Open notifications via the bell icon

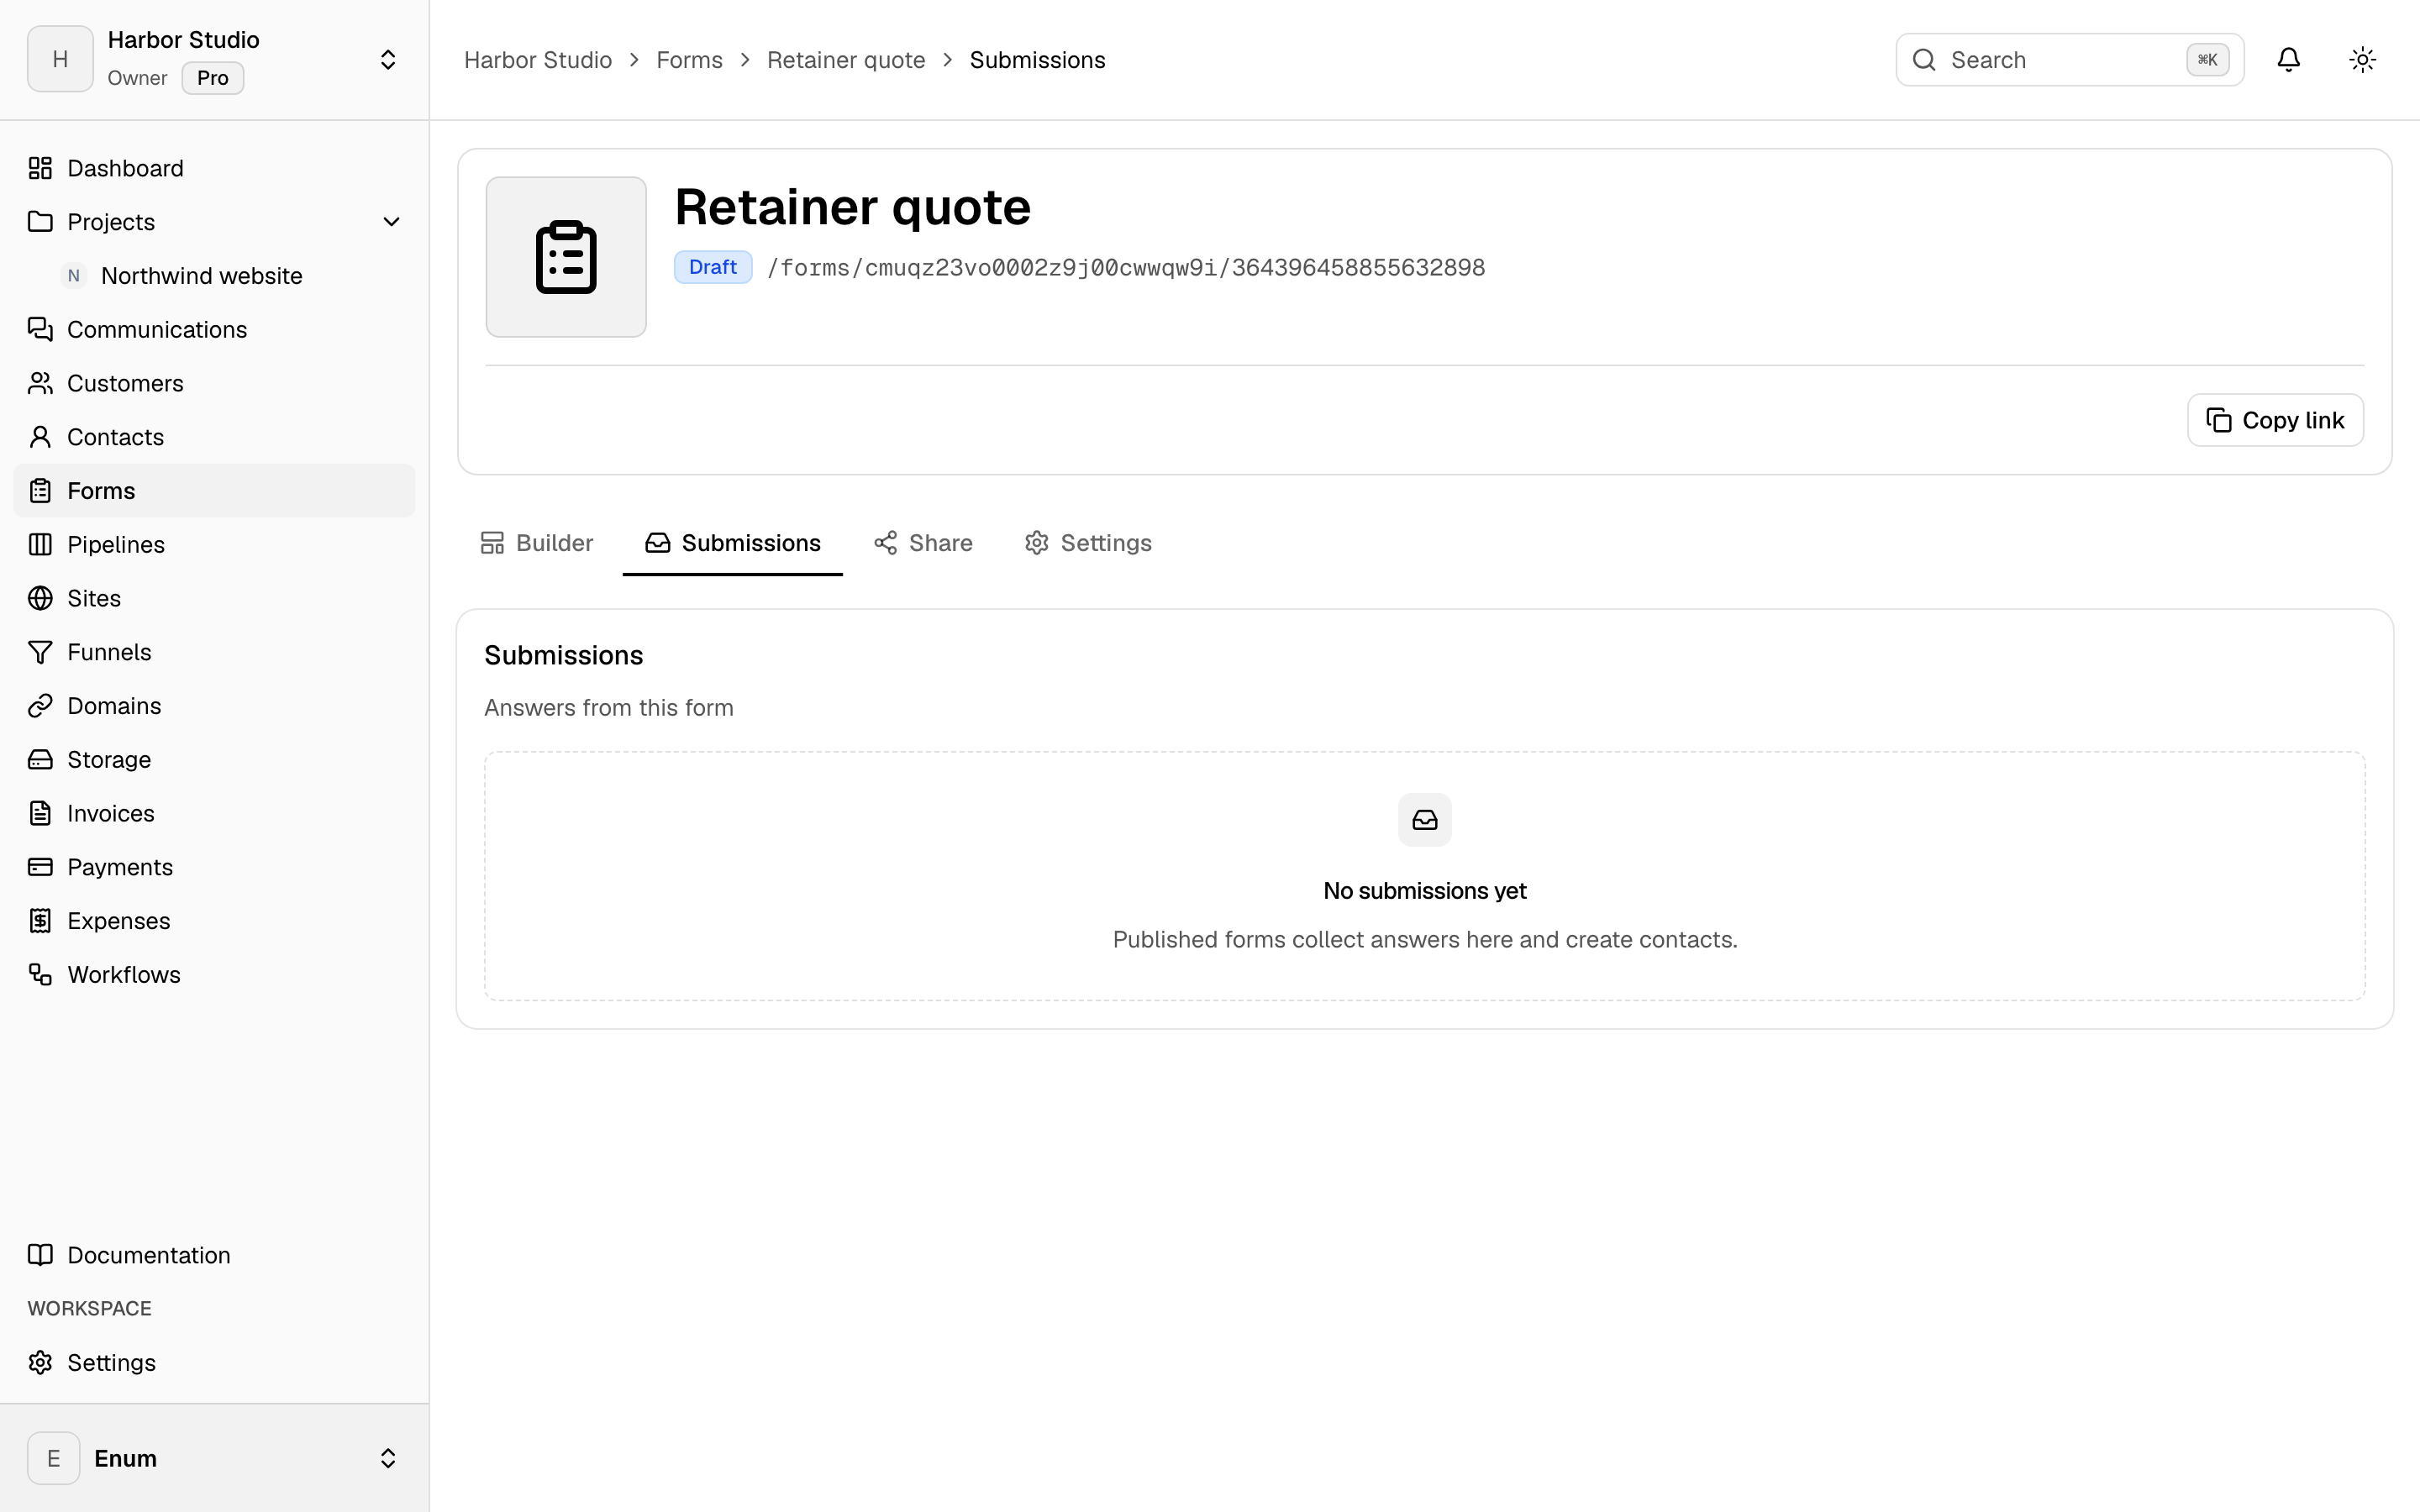(2288, 60)
